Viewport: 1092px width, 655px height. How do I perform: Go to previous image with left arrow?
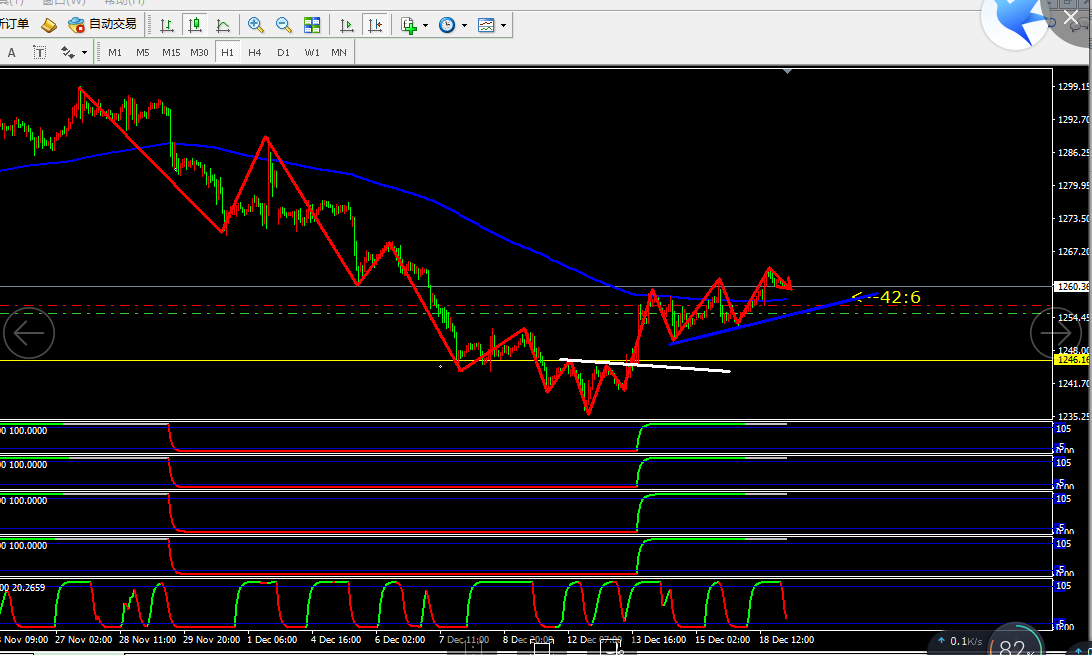[x=29, y=333]
